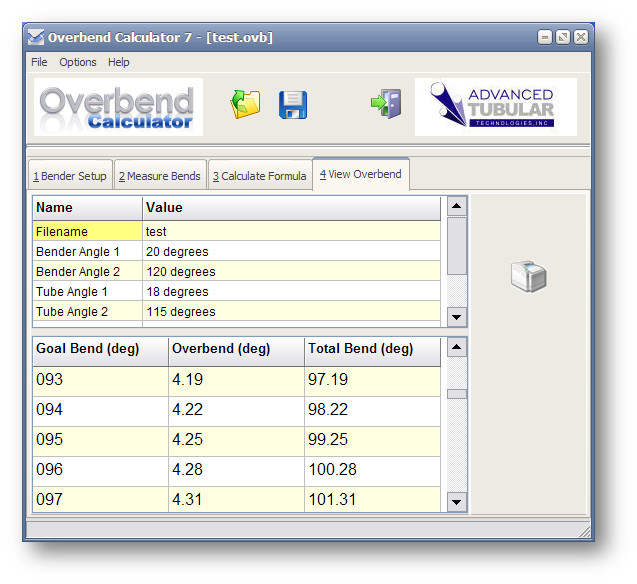Select the Filename row cell

[x=87, y=231]
